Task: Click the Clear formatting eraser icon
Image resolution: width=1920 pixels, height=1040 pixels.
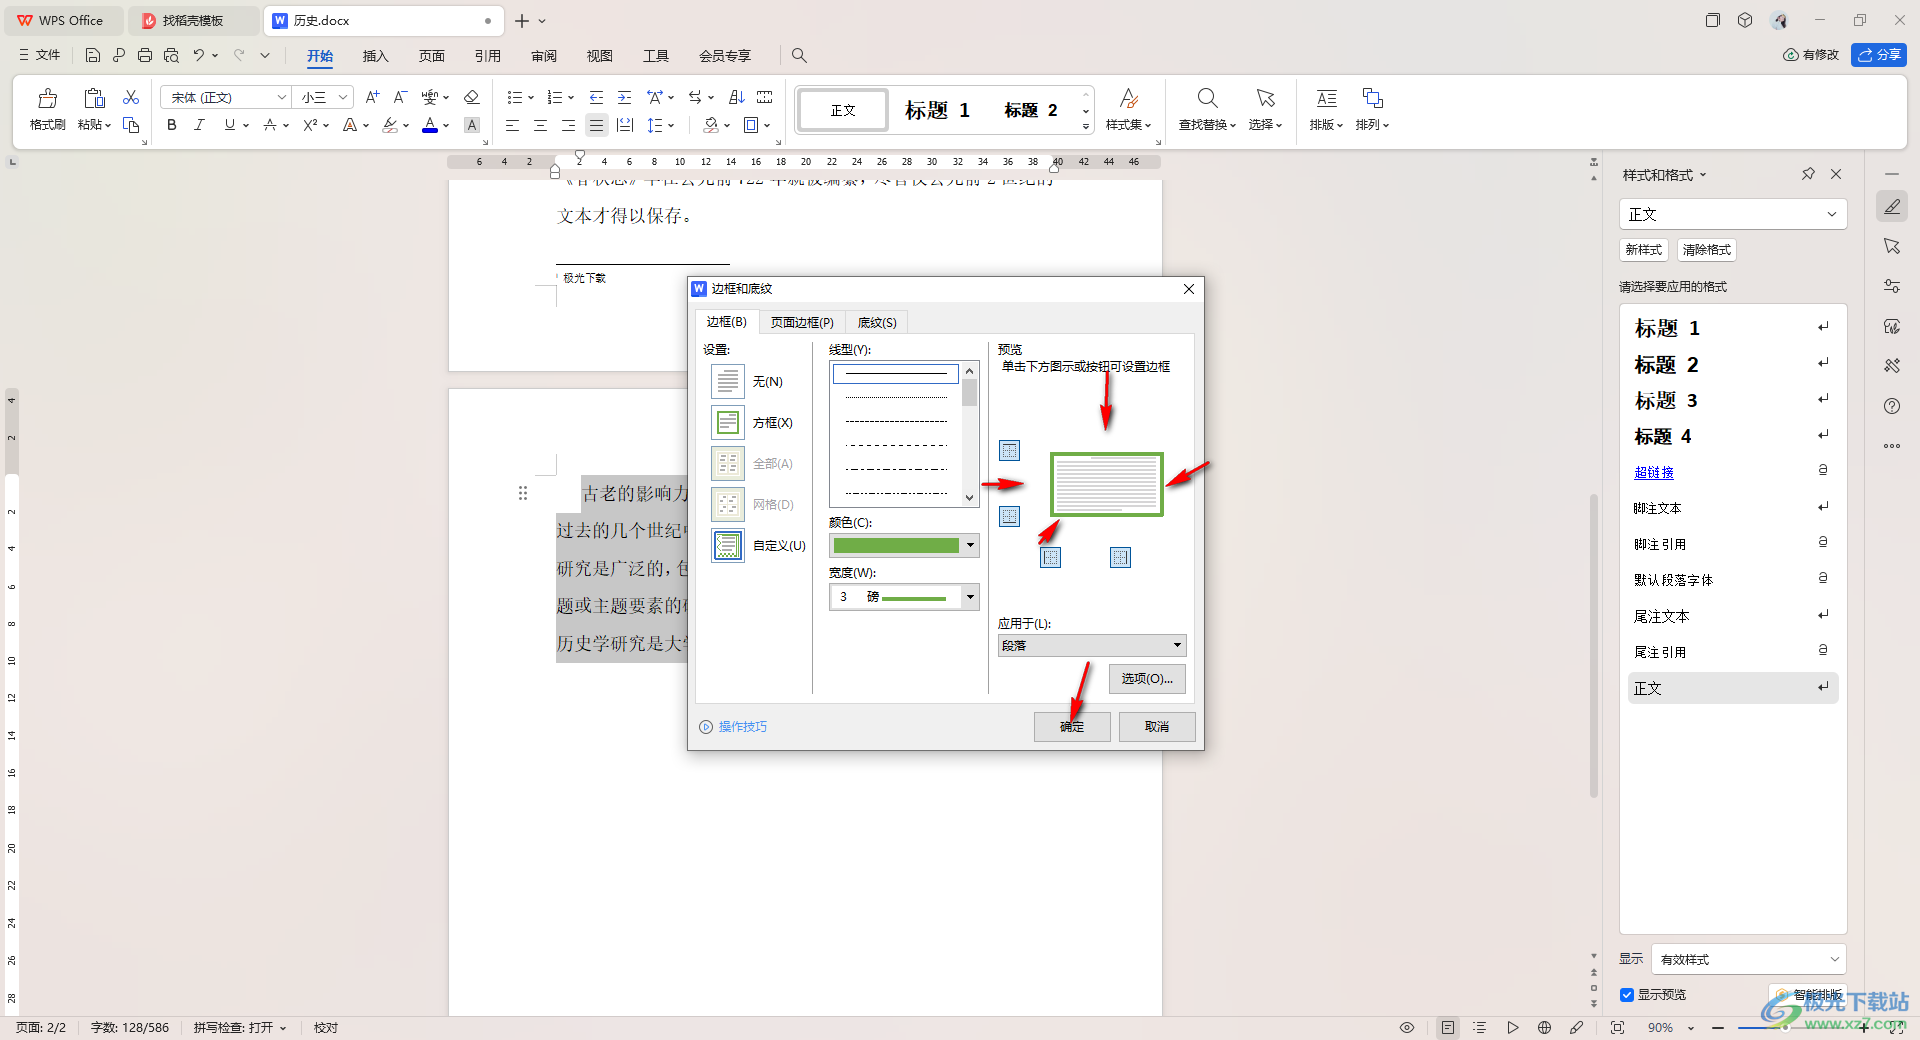Action: (x=472, y=97)
